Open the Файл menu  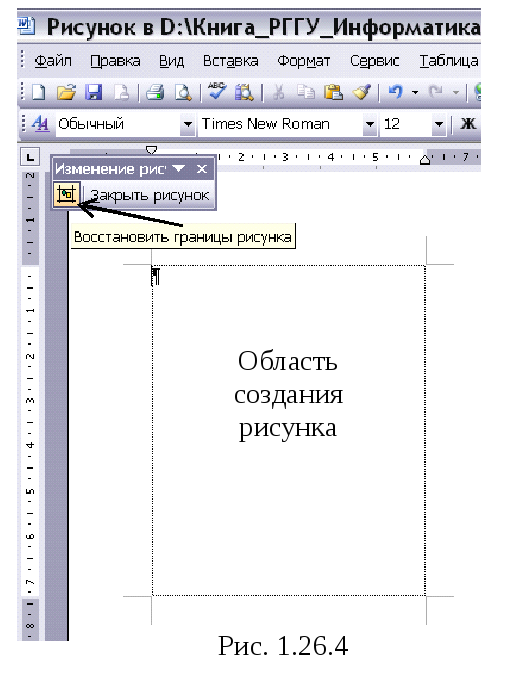[x=53, y=61]
